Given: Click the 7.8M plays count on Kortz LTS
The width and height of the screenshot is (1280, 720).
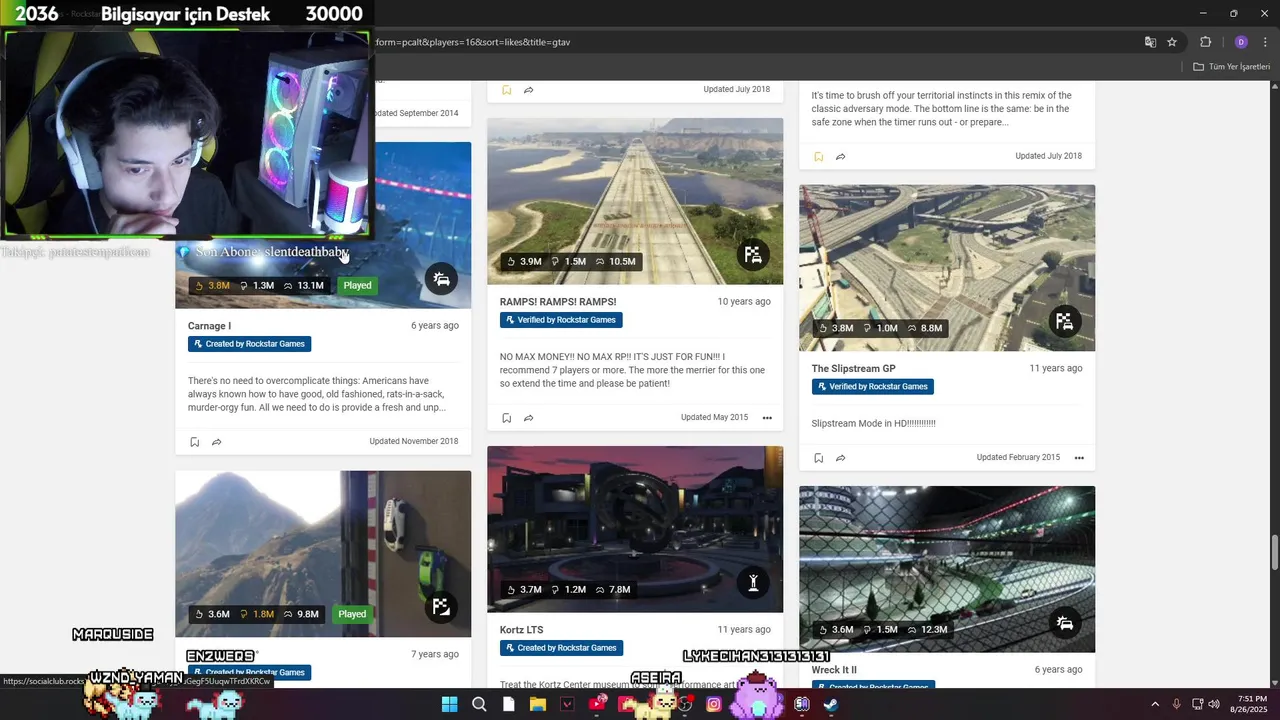Looking at the screenshot, I should 612,590.
